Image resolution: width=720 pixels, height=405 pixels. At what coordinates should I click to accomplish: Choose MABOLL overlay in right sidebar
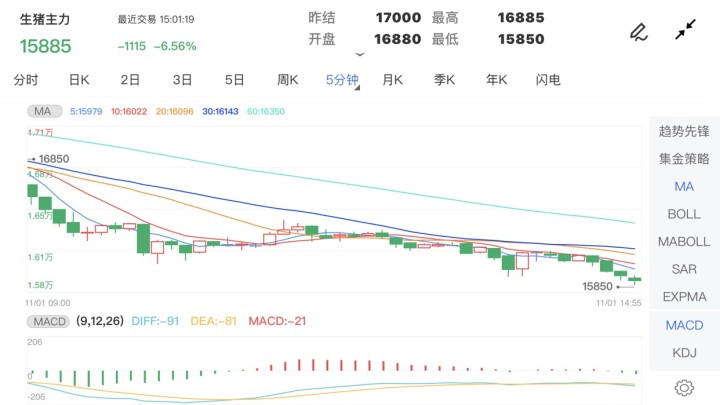[684, 242]
